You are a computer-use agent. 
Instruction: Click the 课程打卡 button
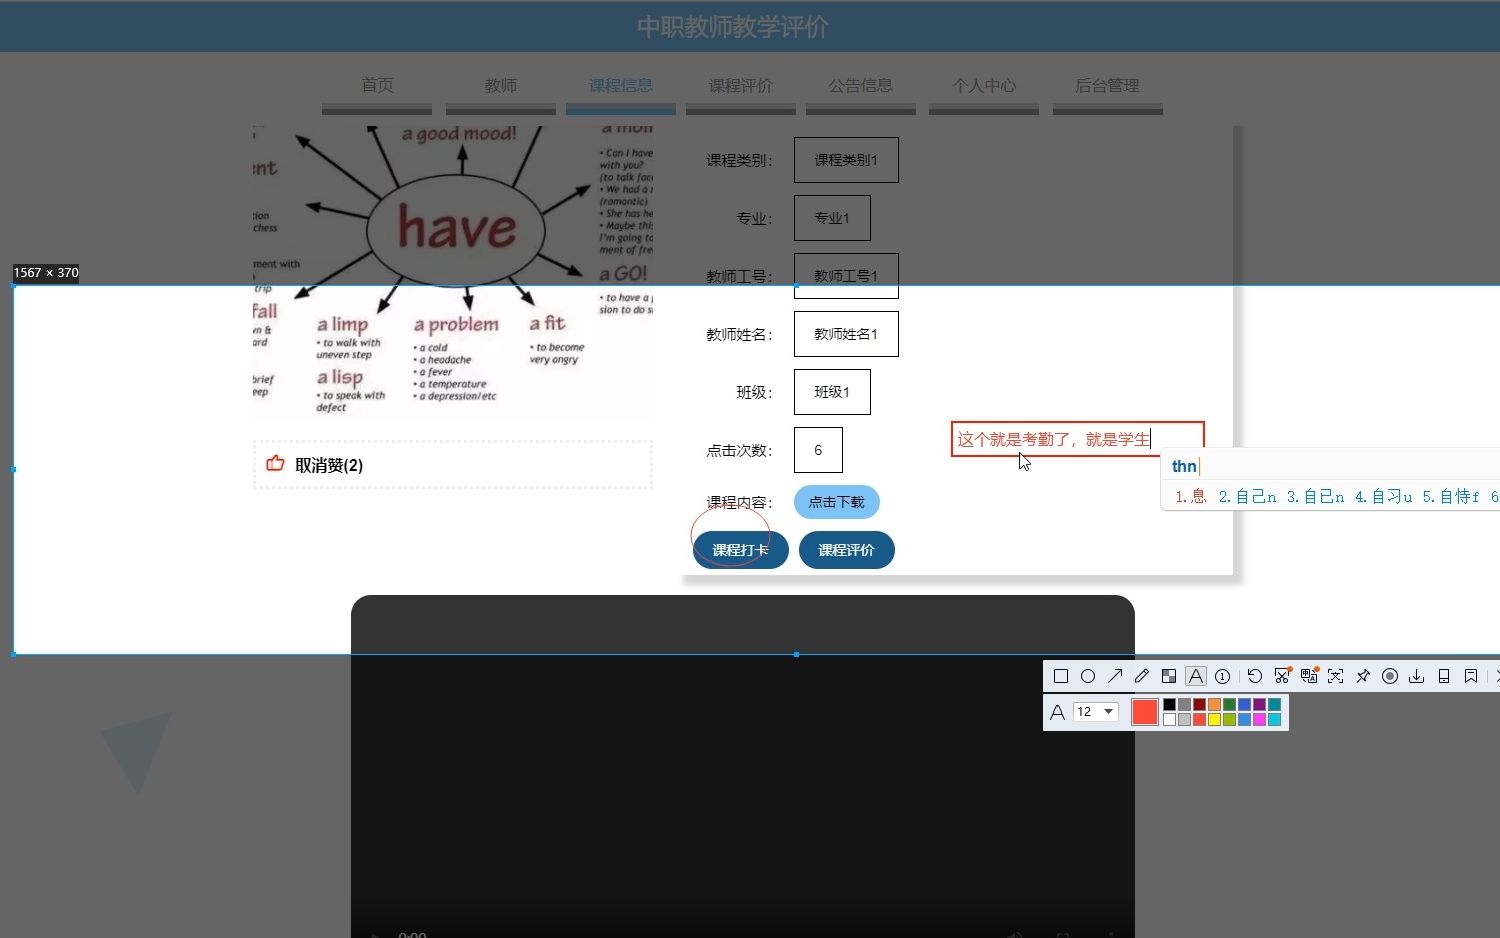point(739,549)
